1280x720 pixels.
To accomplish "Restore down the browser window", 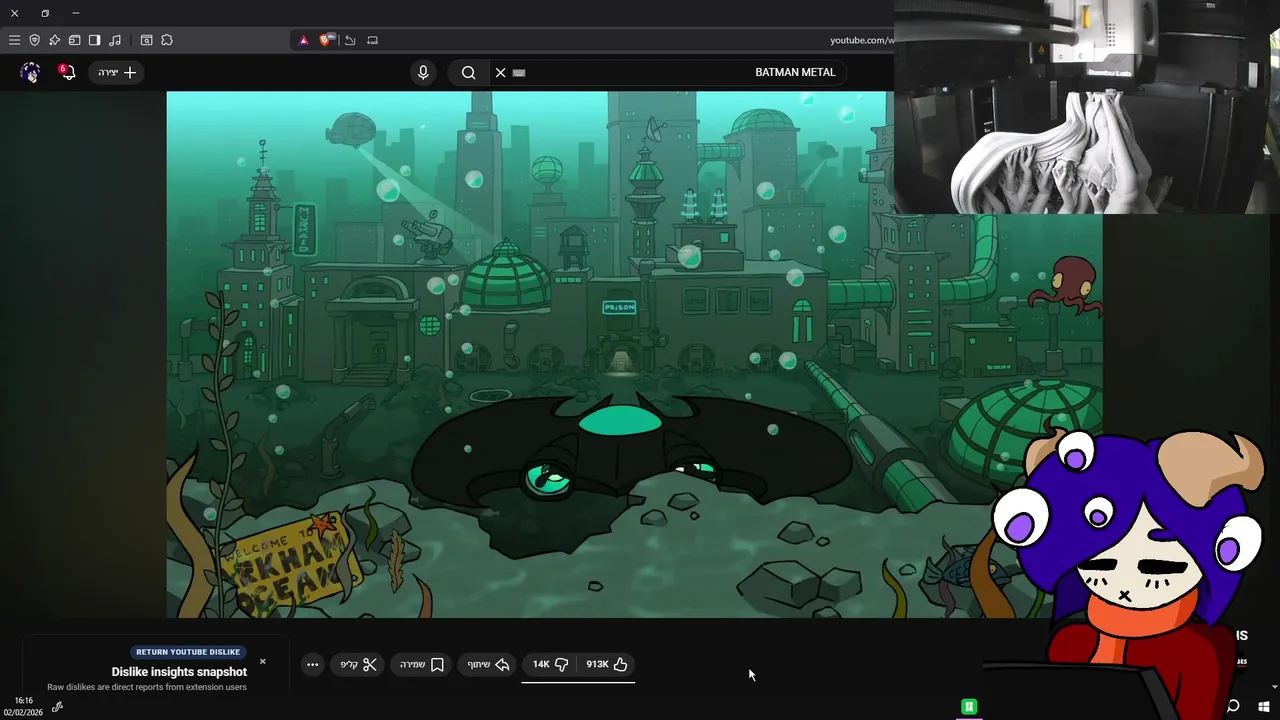I will click(45, 13).
